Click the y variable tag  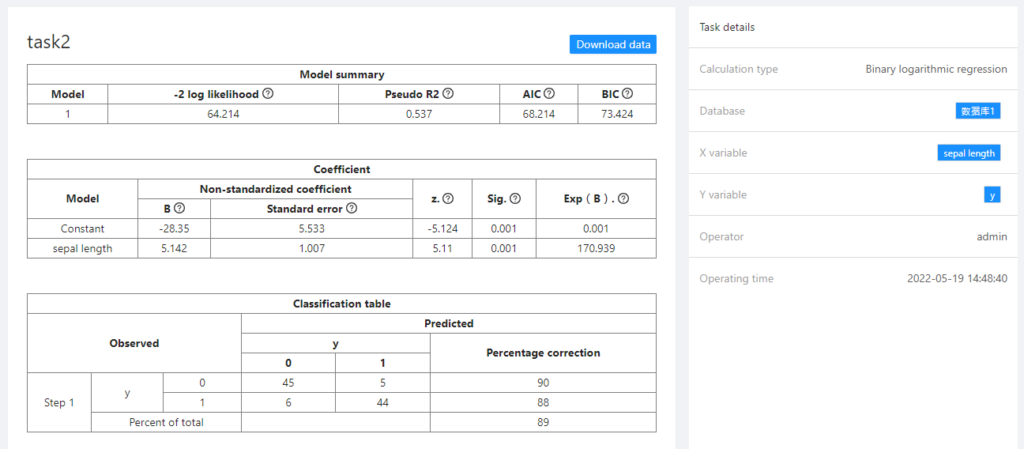click(x=992, y=195)
